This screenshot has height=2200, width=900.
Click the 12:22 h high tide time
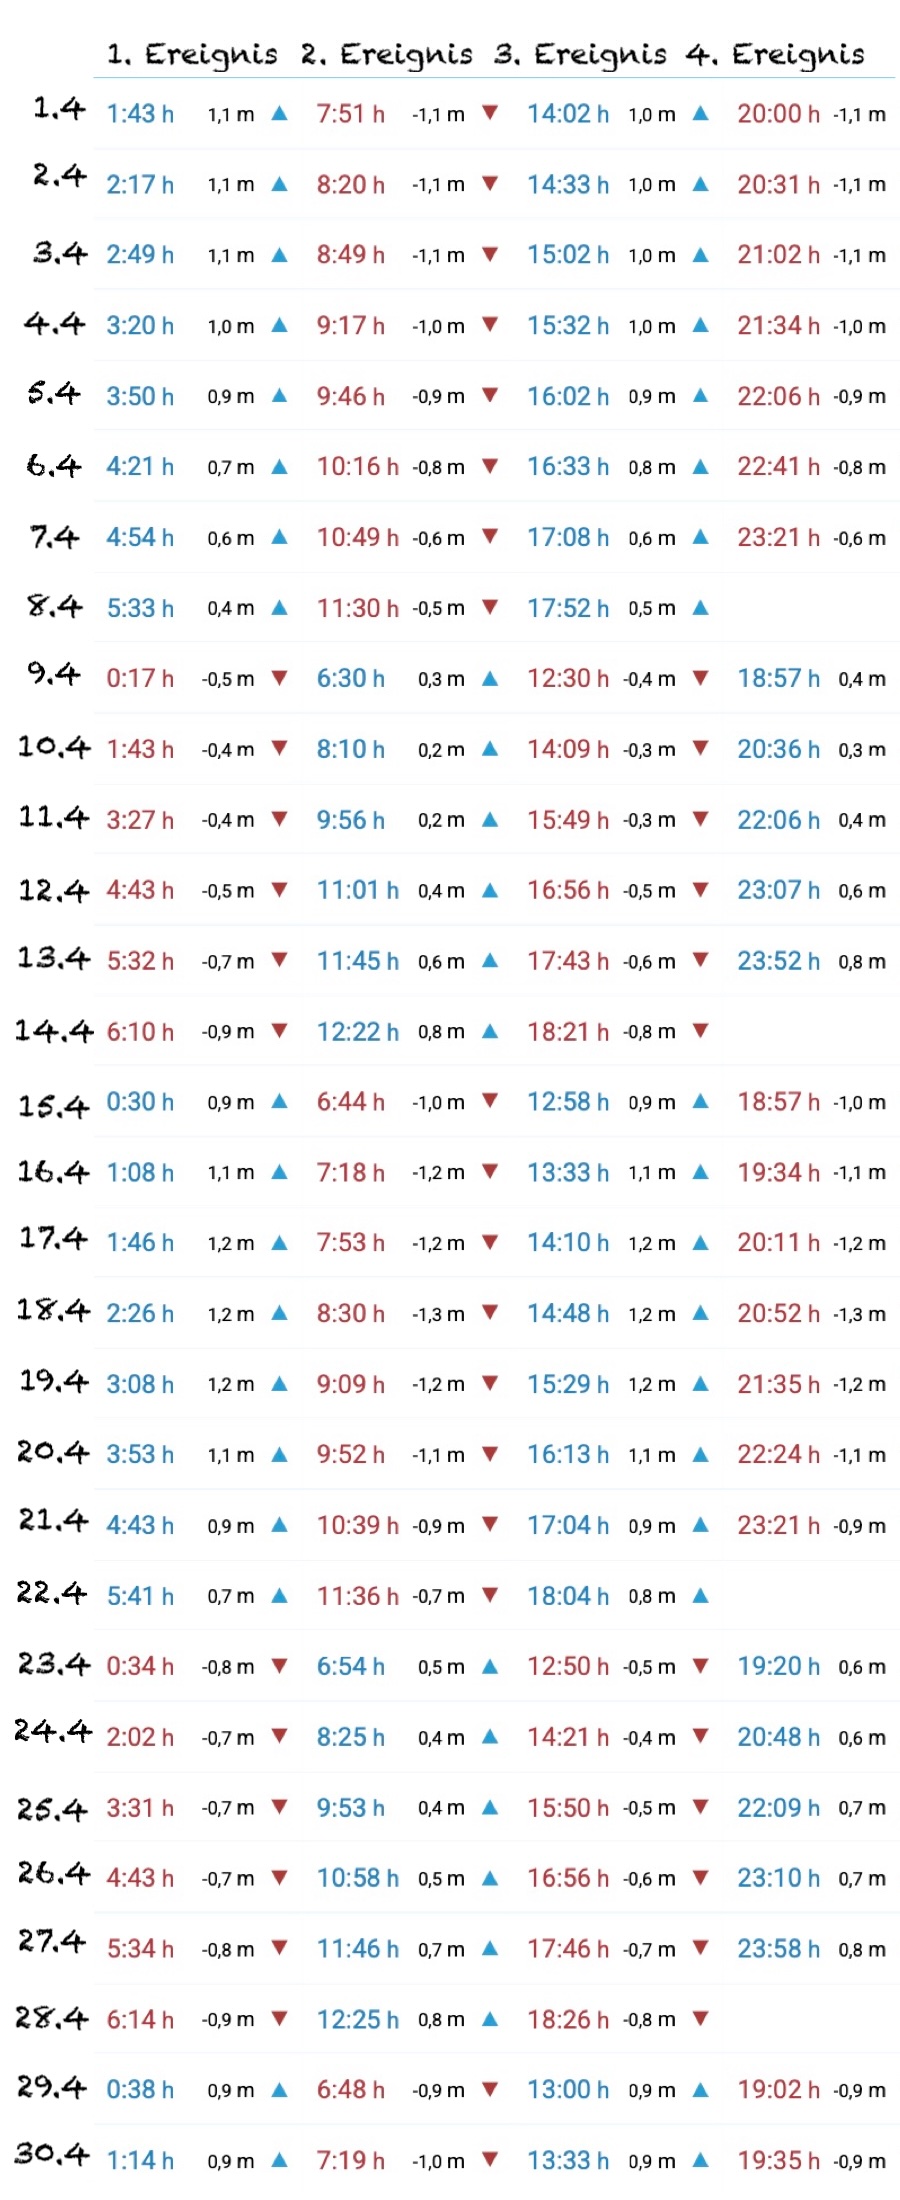pos(357,1031)
